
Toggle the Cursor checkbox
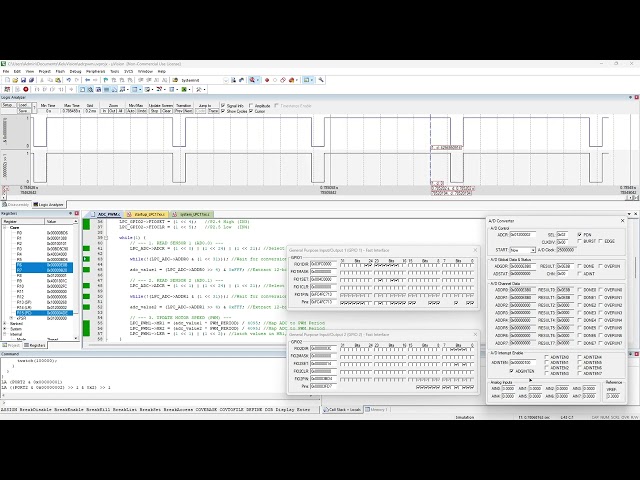tap(251, 111)
